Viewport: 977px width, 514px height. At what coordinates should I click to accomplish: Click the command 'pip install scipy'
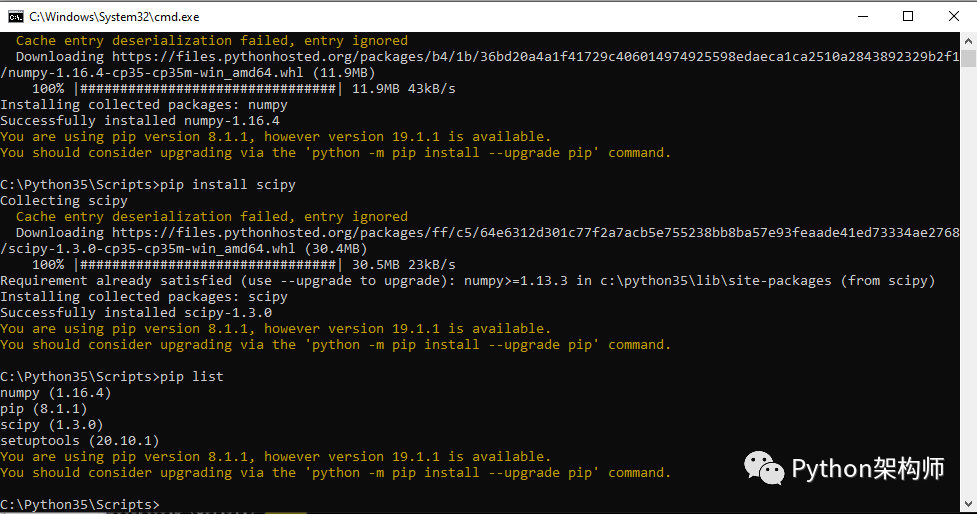[227, 184]
